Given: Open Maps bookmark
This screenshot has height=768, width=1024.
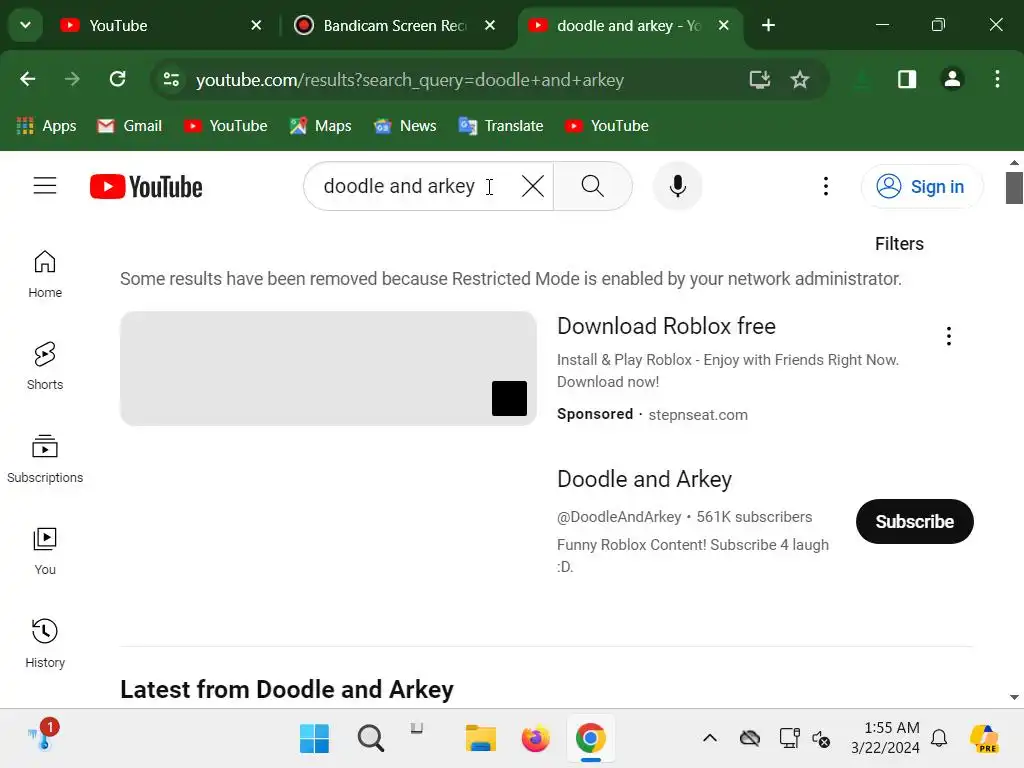Looking at the screenshot, I should pos(321,125).
